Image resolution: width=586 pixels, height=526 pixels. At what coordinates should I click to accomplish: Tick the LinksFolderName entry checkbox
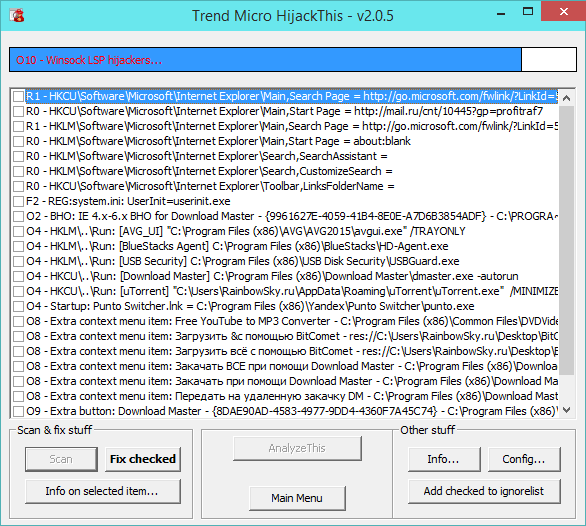(x=18, y=186)
